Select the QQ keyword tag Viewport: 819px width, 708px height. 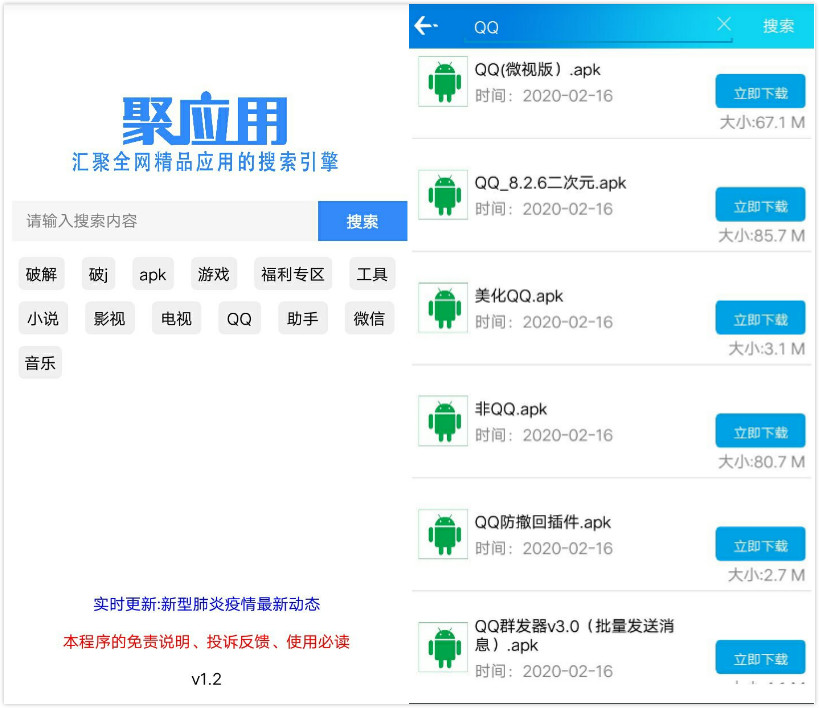pyautogui.click(x=239, y=318)
